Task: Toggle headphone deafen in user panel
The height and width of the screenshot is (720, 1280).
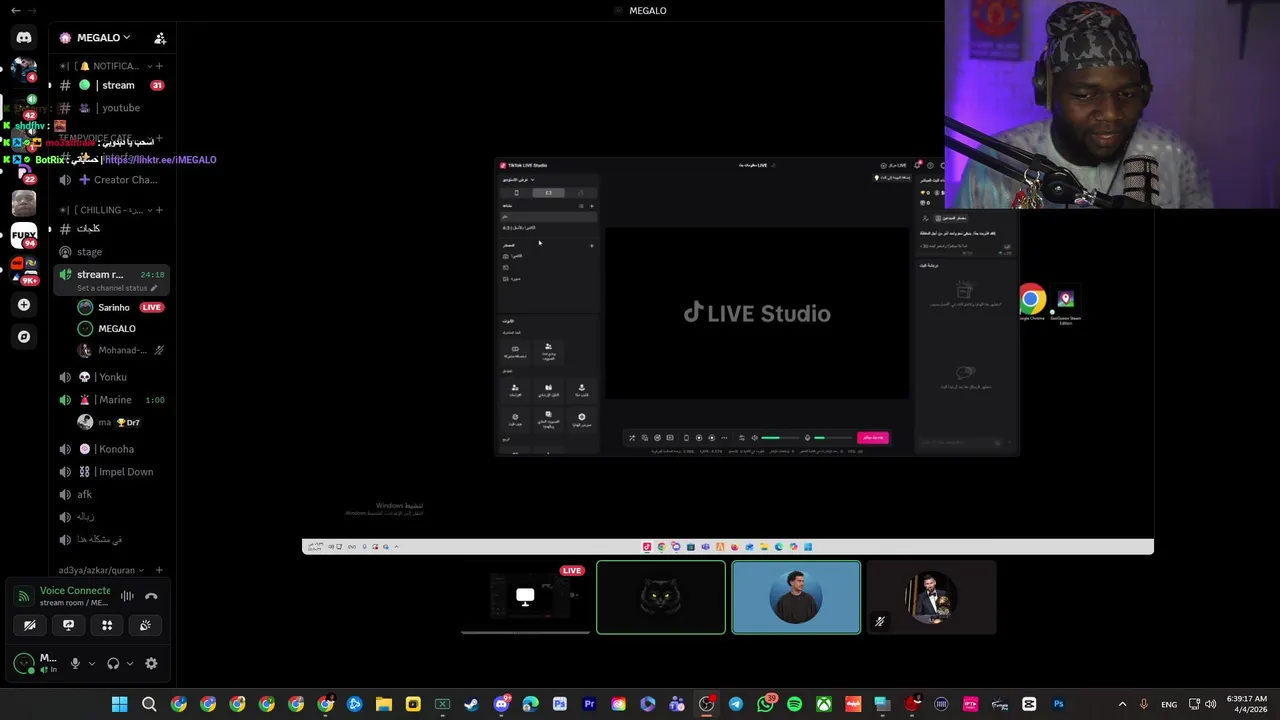Action: (113, 663)
